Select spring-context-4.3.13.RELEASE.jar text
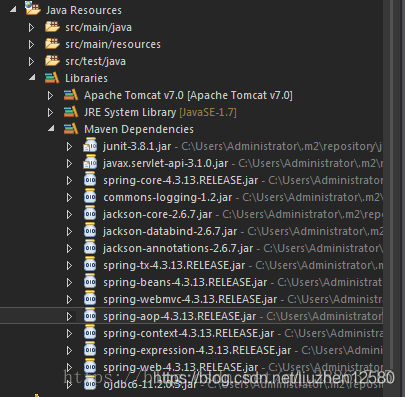 click(189, 333)
